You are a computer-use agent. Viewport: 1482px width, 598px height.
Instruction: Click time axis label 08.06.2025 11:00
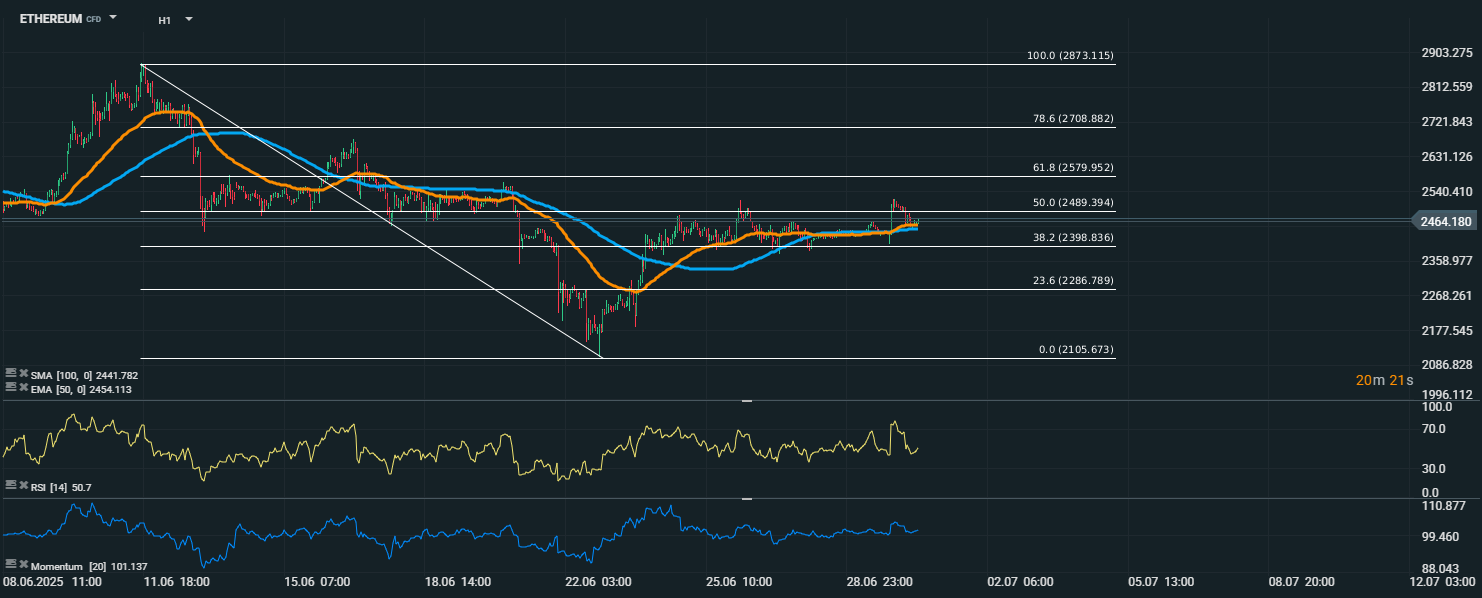point(53,581)
